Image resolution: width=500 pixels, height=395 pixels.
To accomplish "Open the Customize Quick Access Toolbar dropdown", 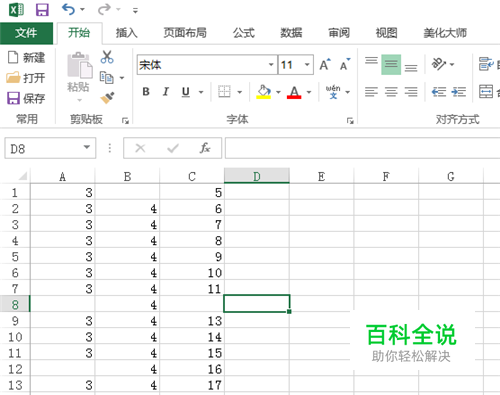I will [135, 11].
